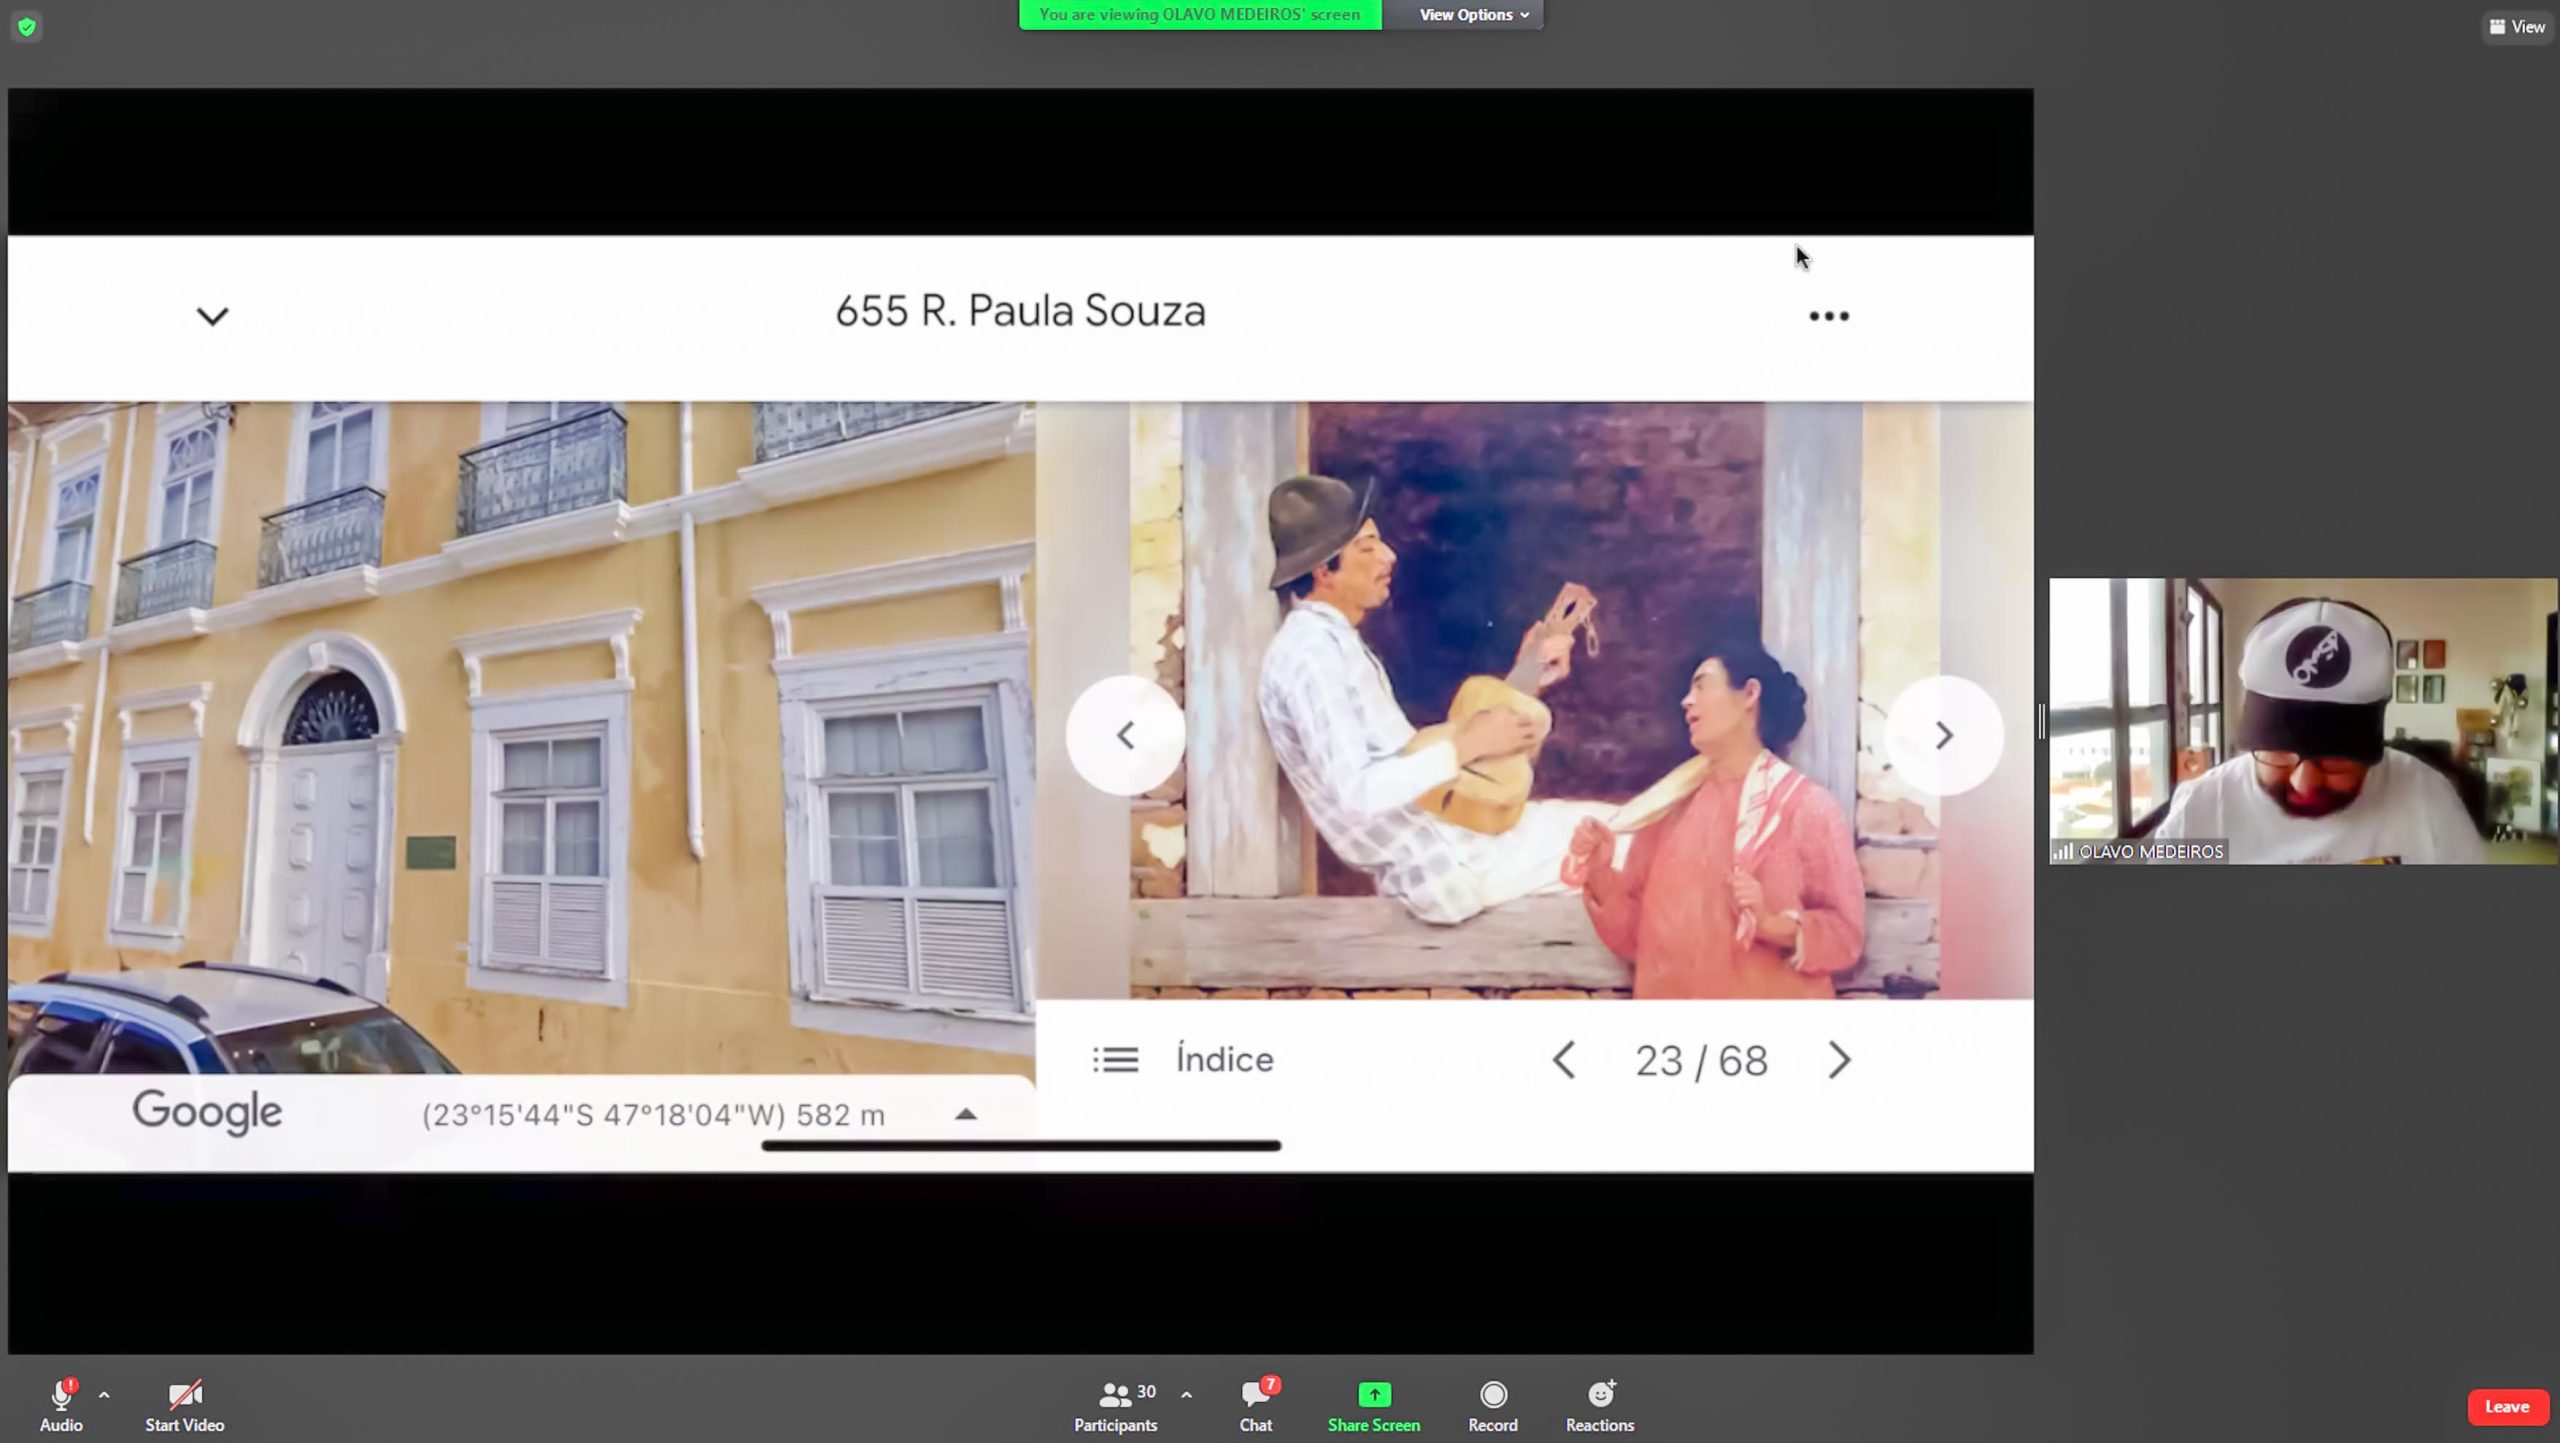Go to next slide after 23 / 68
Image resolution: width=2560 pixels, height=1443 pixels.
pos(1839,1060)
